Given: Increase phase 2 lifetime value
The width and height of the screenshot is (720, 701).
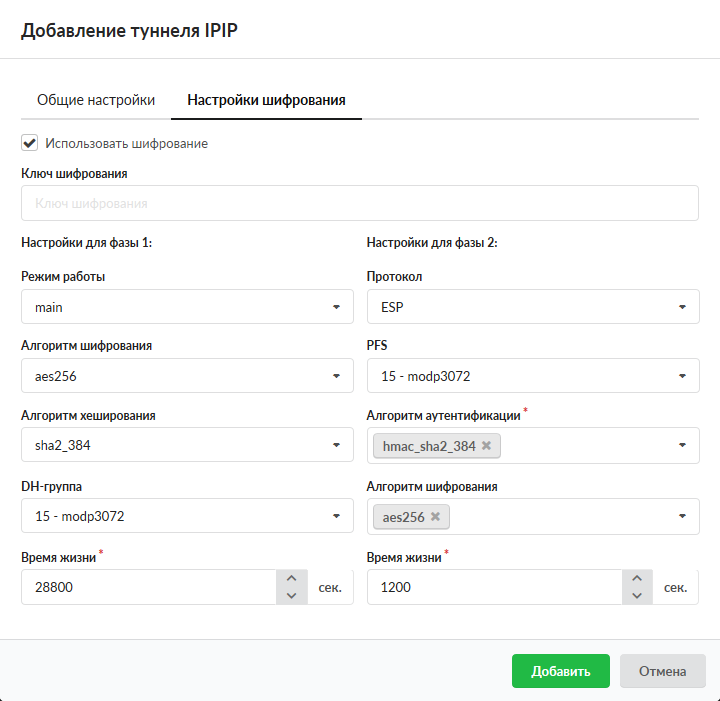Looking at the screenshot, I should coord(636,579).
